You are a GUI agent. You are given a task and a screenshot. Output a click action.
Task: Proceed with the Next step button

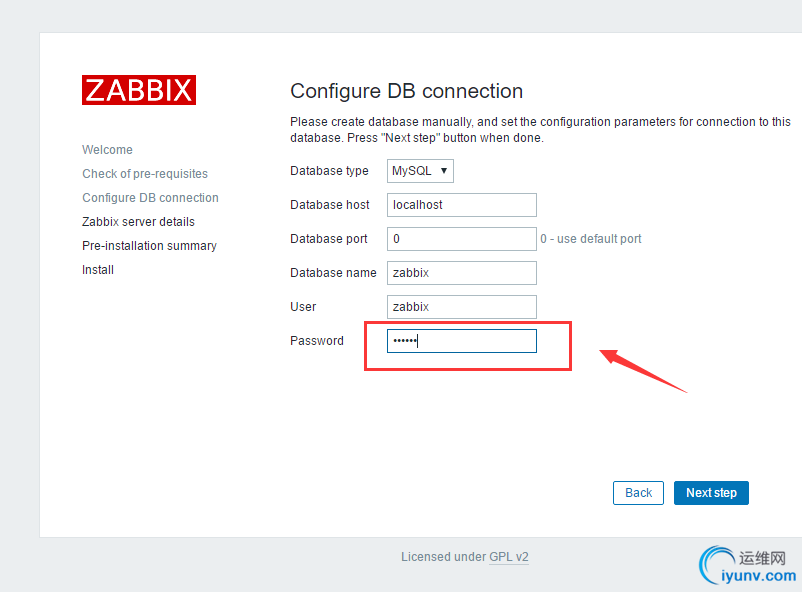pos(711,493)
